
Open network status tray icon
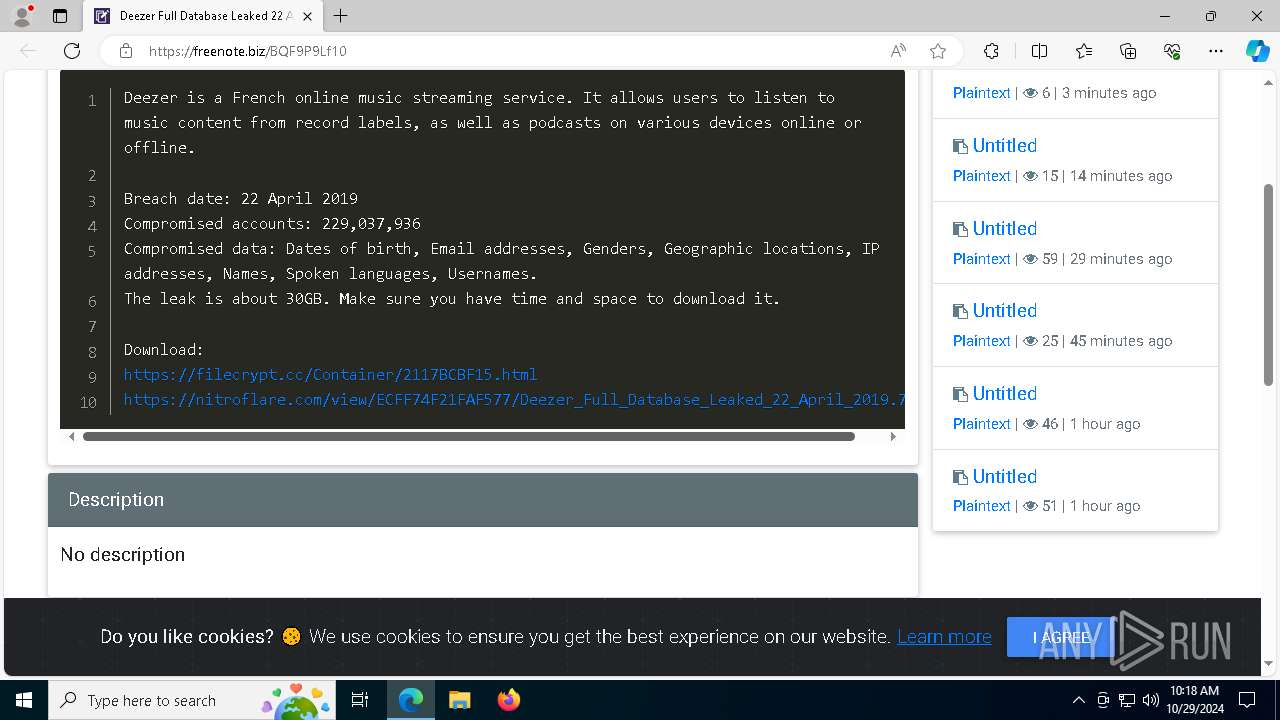tap(1127, 700)
